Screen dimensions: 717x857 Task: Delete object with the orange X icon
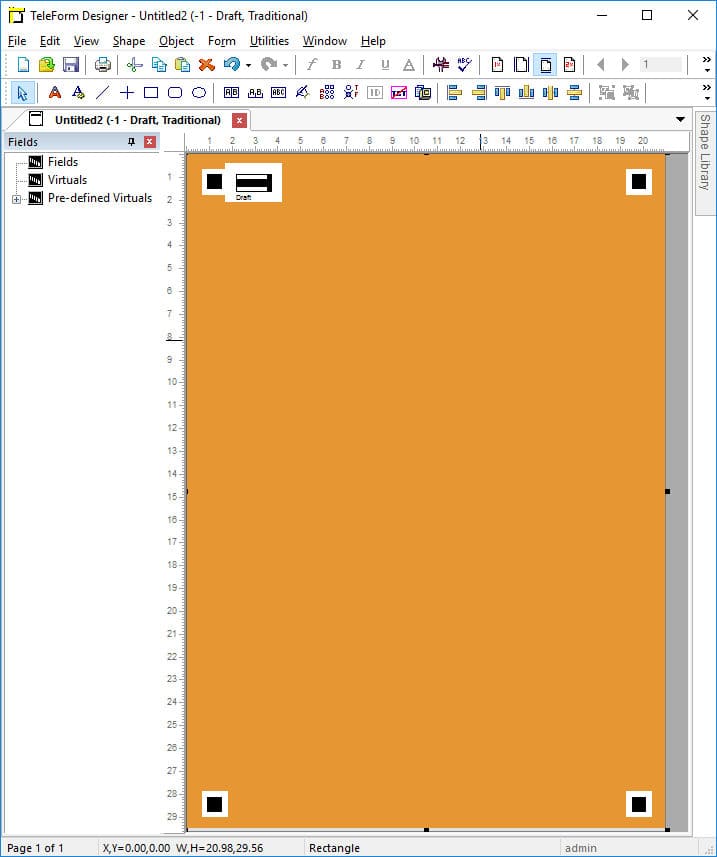coord(207,64)
